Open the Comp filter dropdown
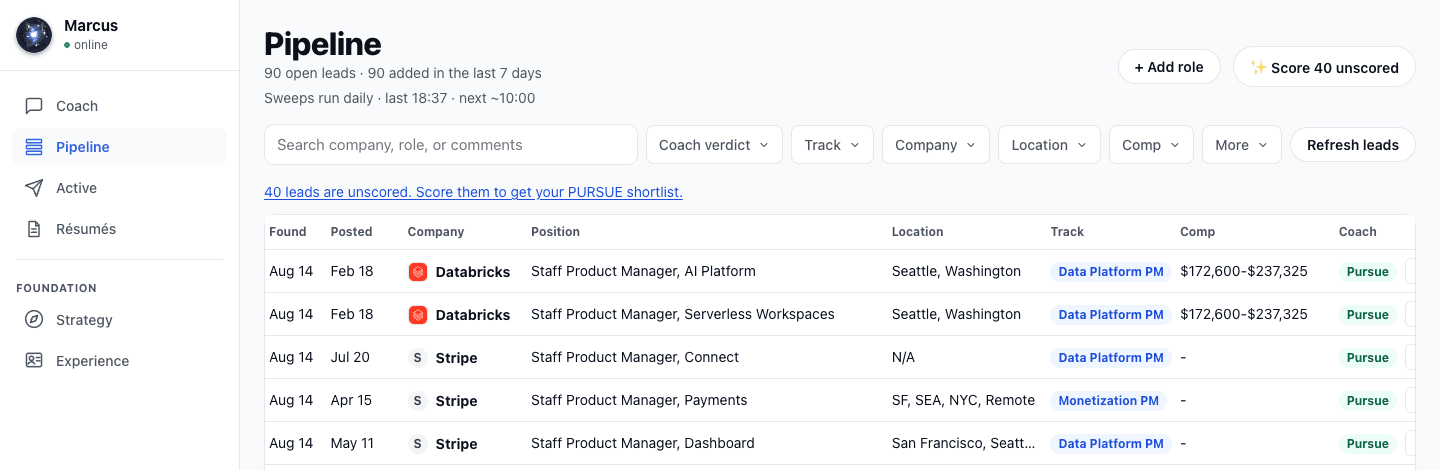Viewport: 1440px width, 470px height. [x=1151, y=145]
